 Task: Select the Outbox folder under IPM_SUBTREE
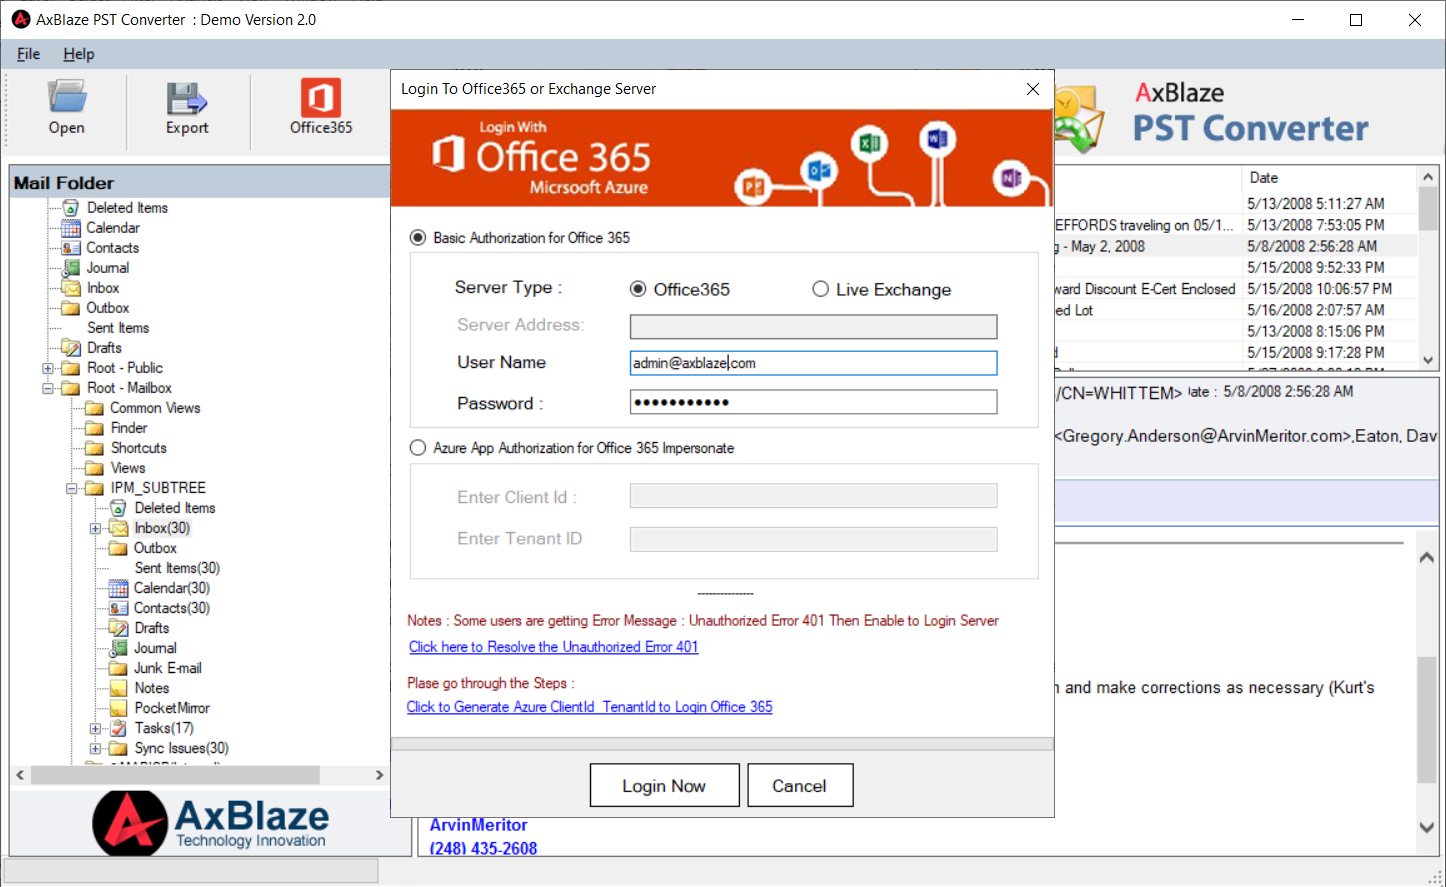click(x=155, y=548)
